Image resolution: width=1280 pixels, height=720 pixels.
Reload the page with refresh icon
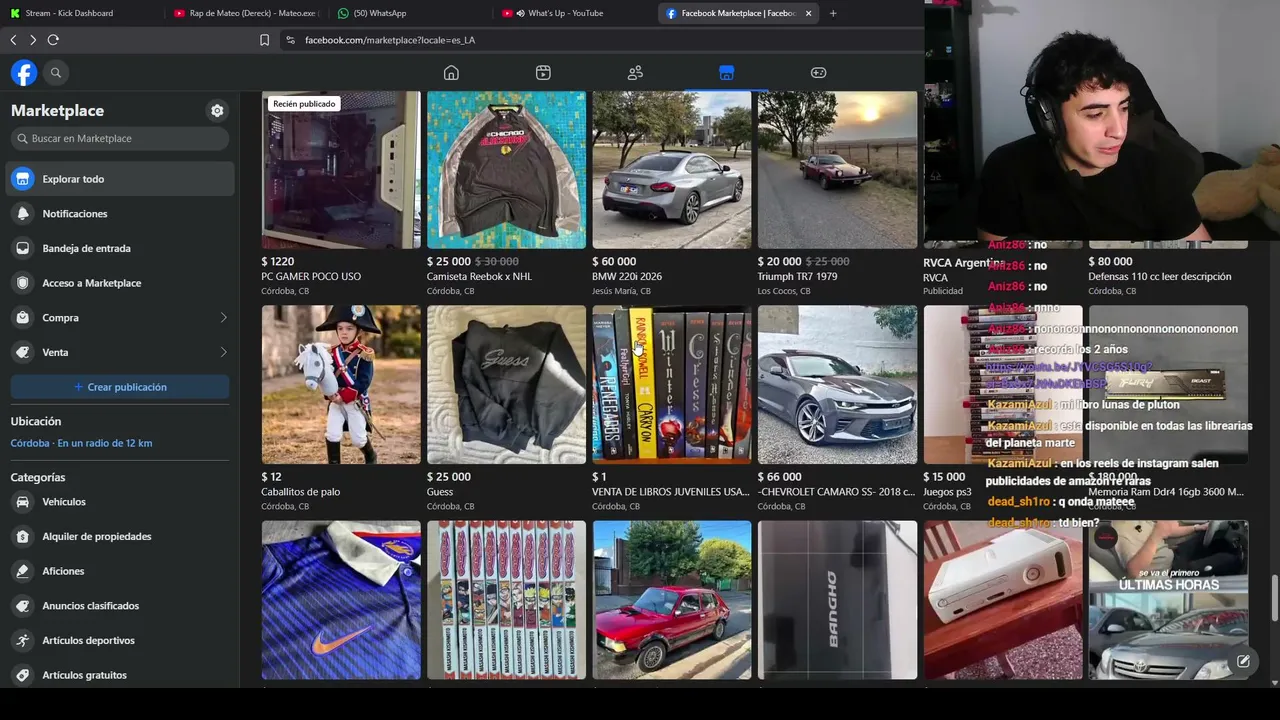tap(53, 40)
